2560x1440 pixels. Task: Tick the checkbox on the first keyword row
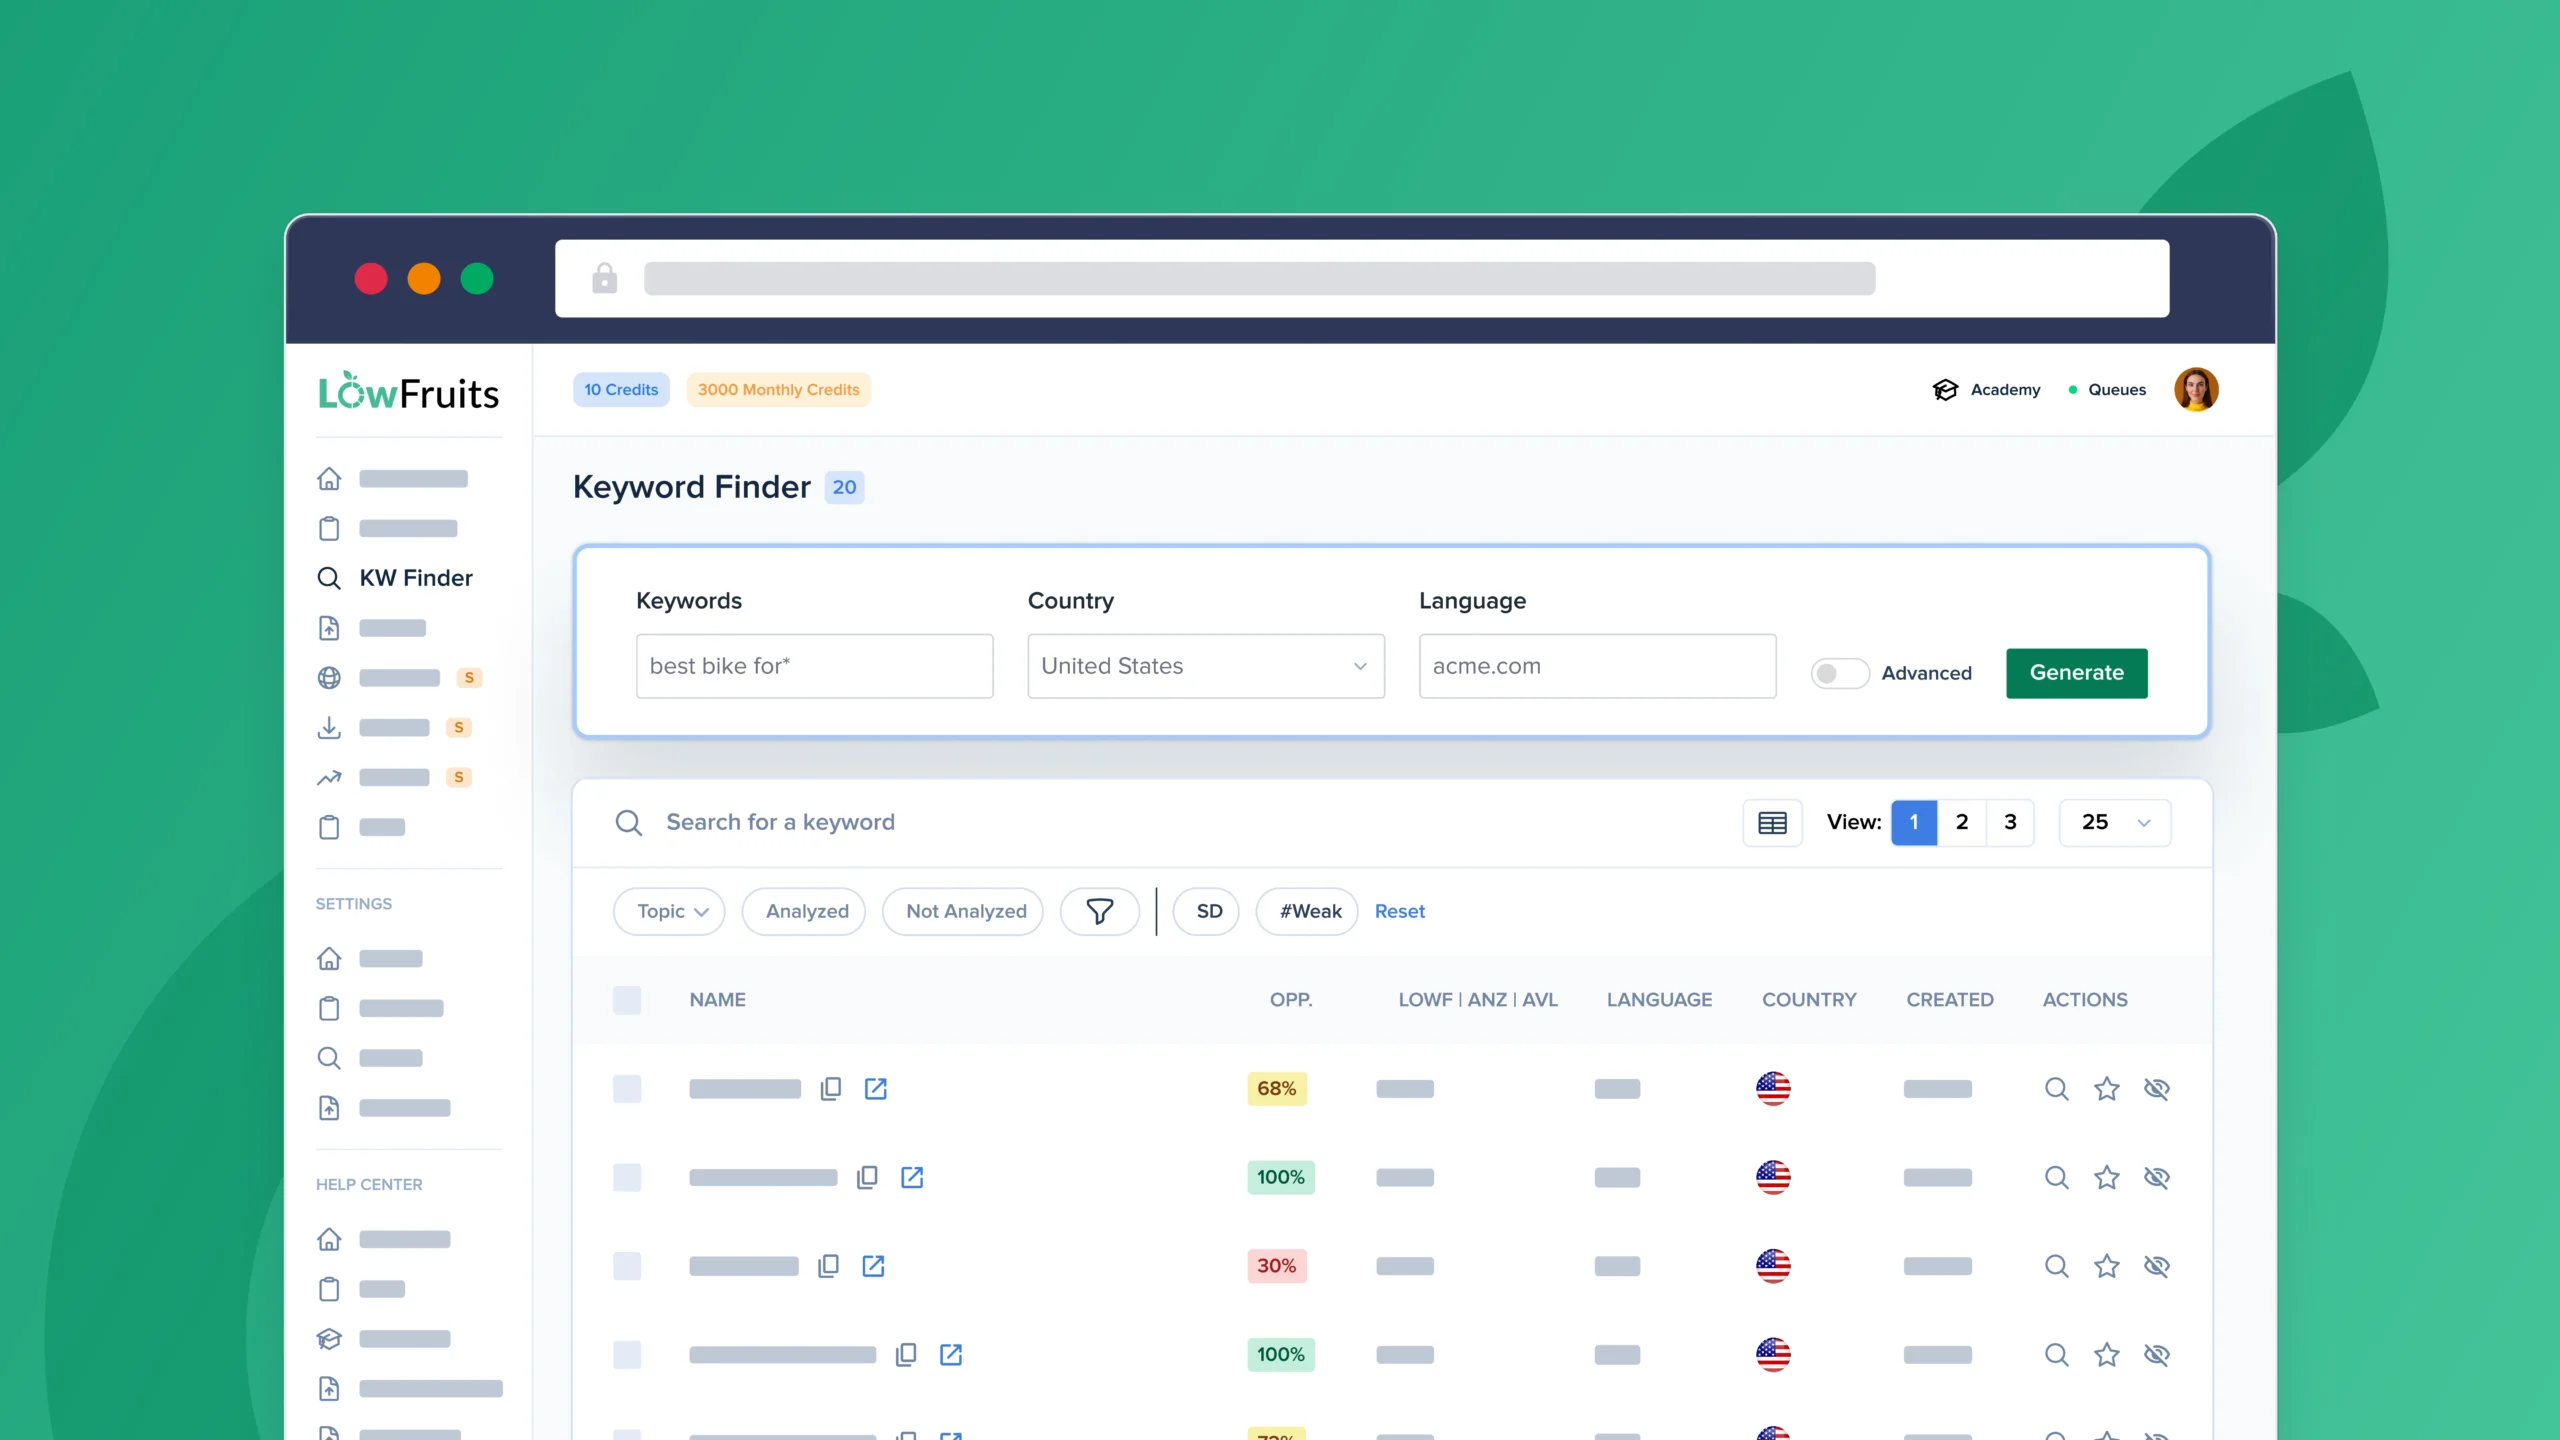coord(627,1089)
